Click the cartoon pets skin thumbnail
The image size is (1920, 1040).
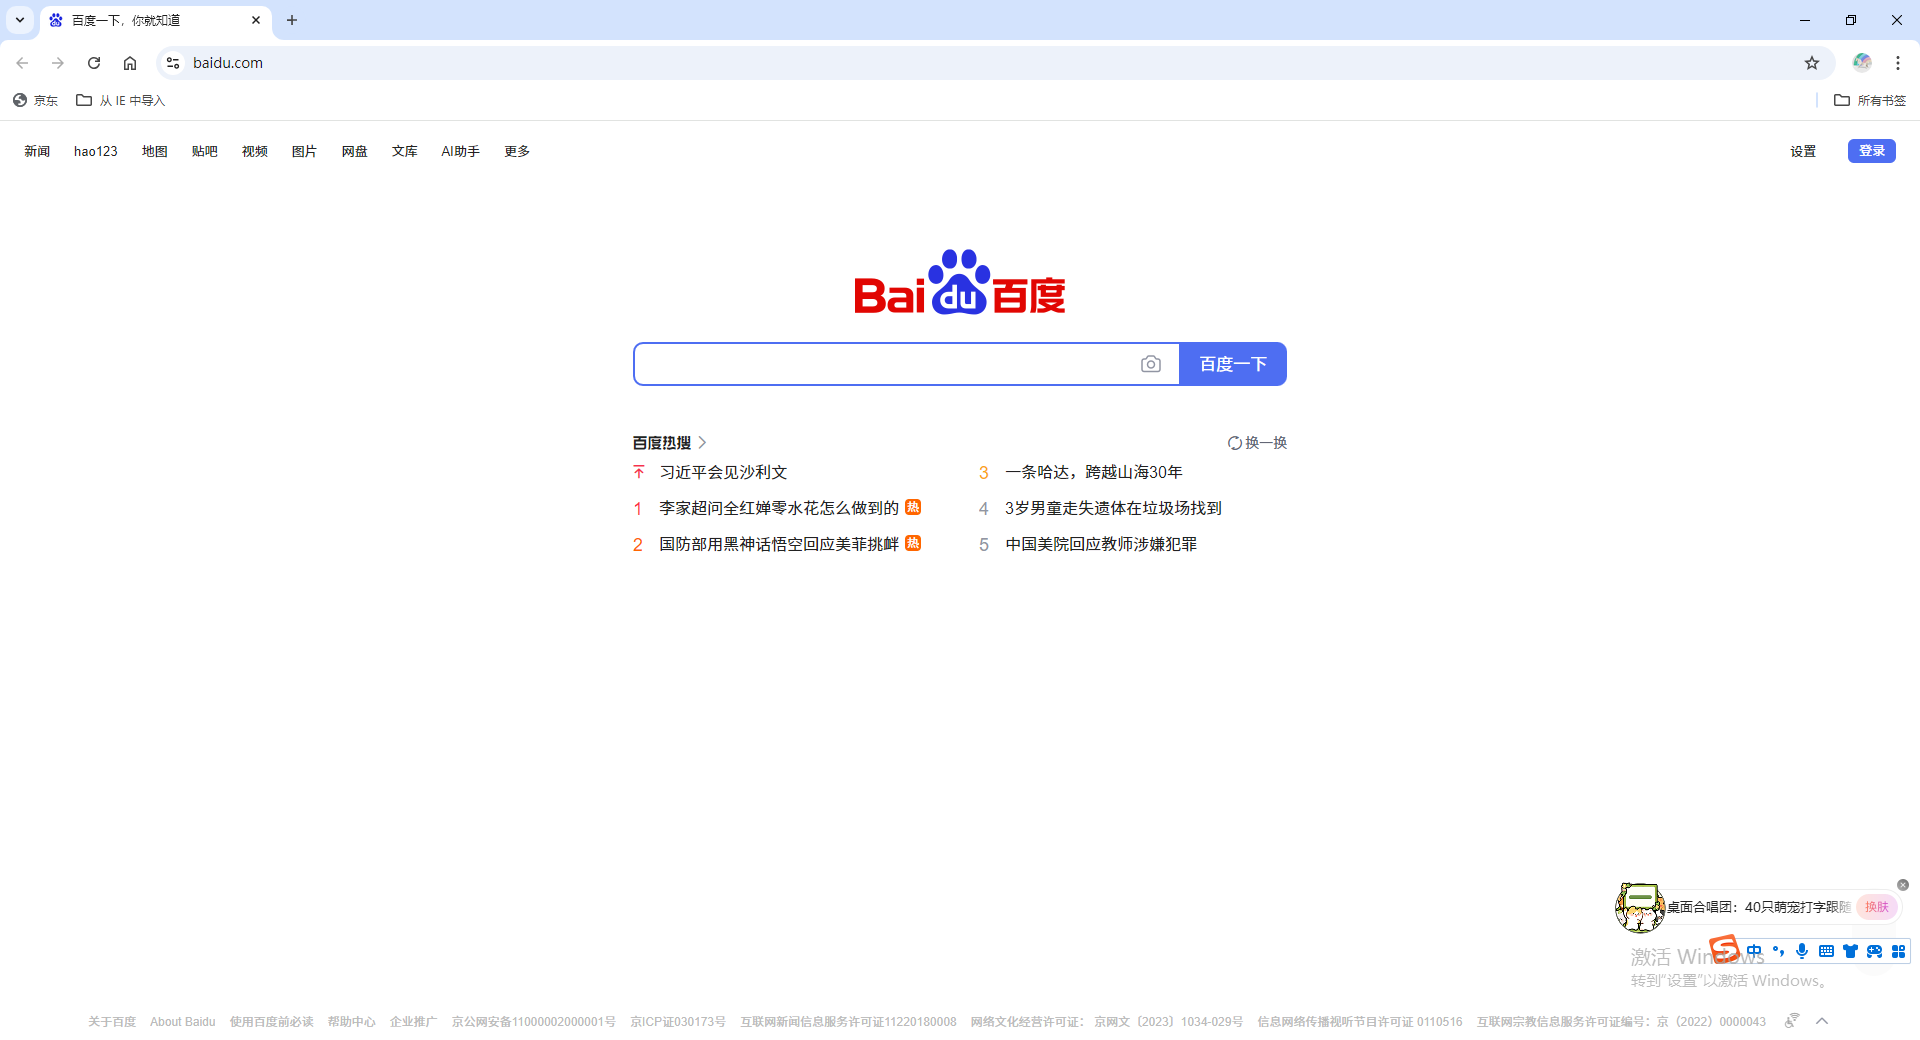point(1640,907)
